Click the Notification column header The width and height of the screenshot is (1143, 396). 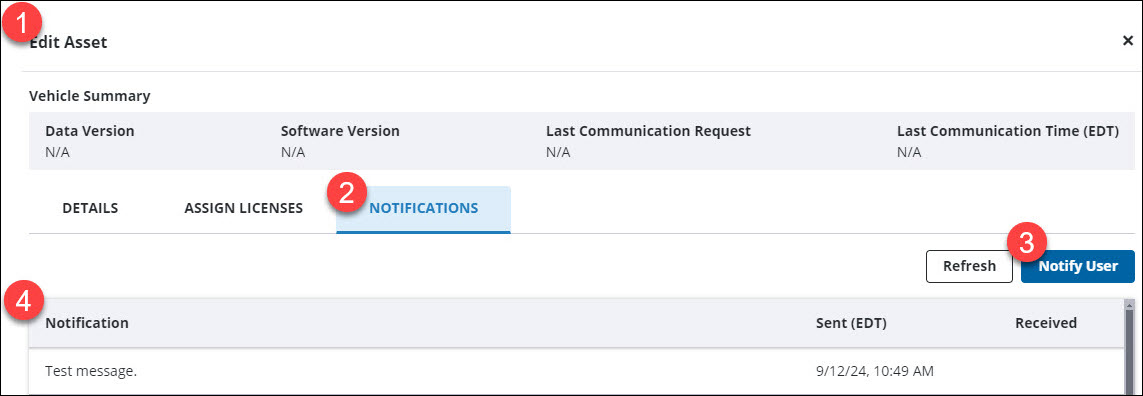coord(87,322)
